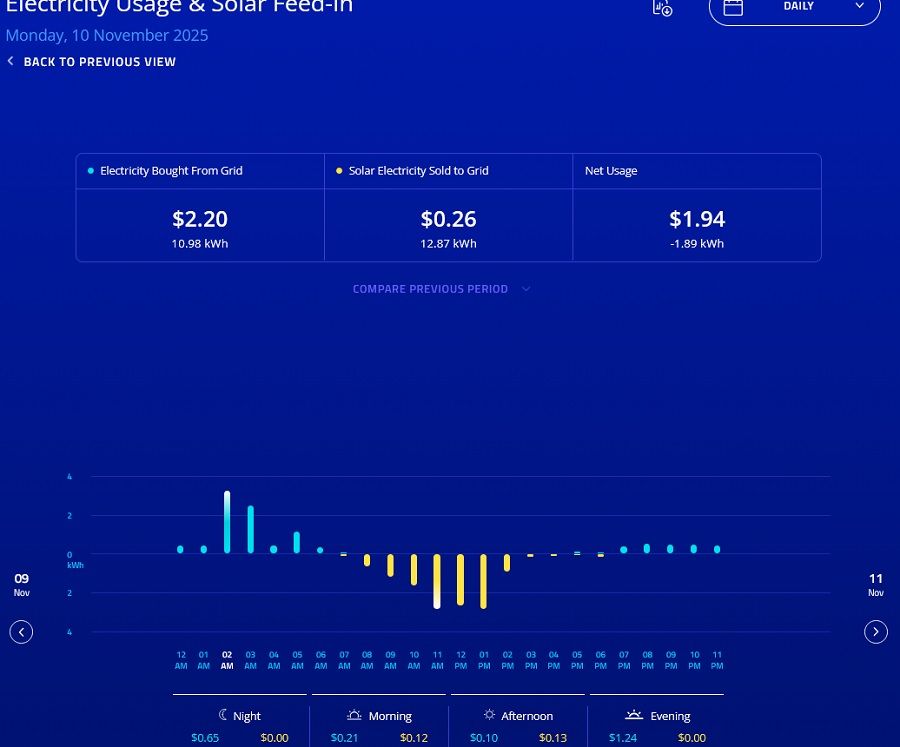Screen dimensions: 900x747
Task: Click the Evening sunset icon
Action: pyautogui.click(x=633, y=716)
